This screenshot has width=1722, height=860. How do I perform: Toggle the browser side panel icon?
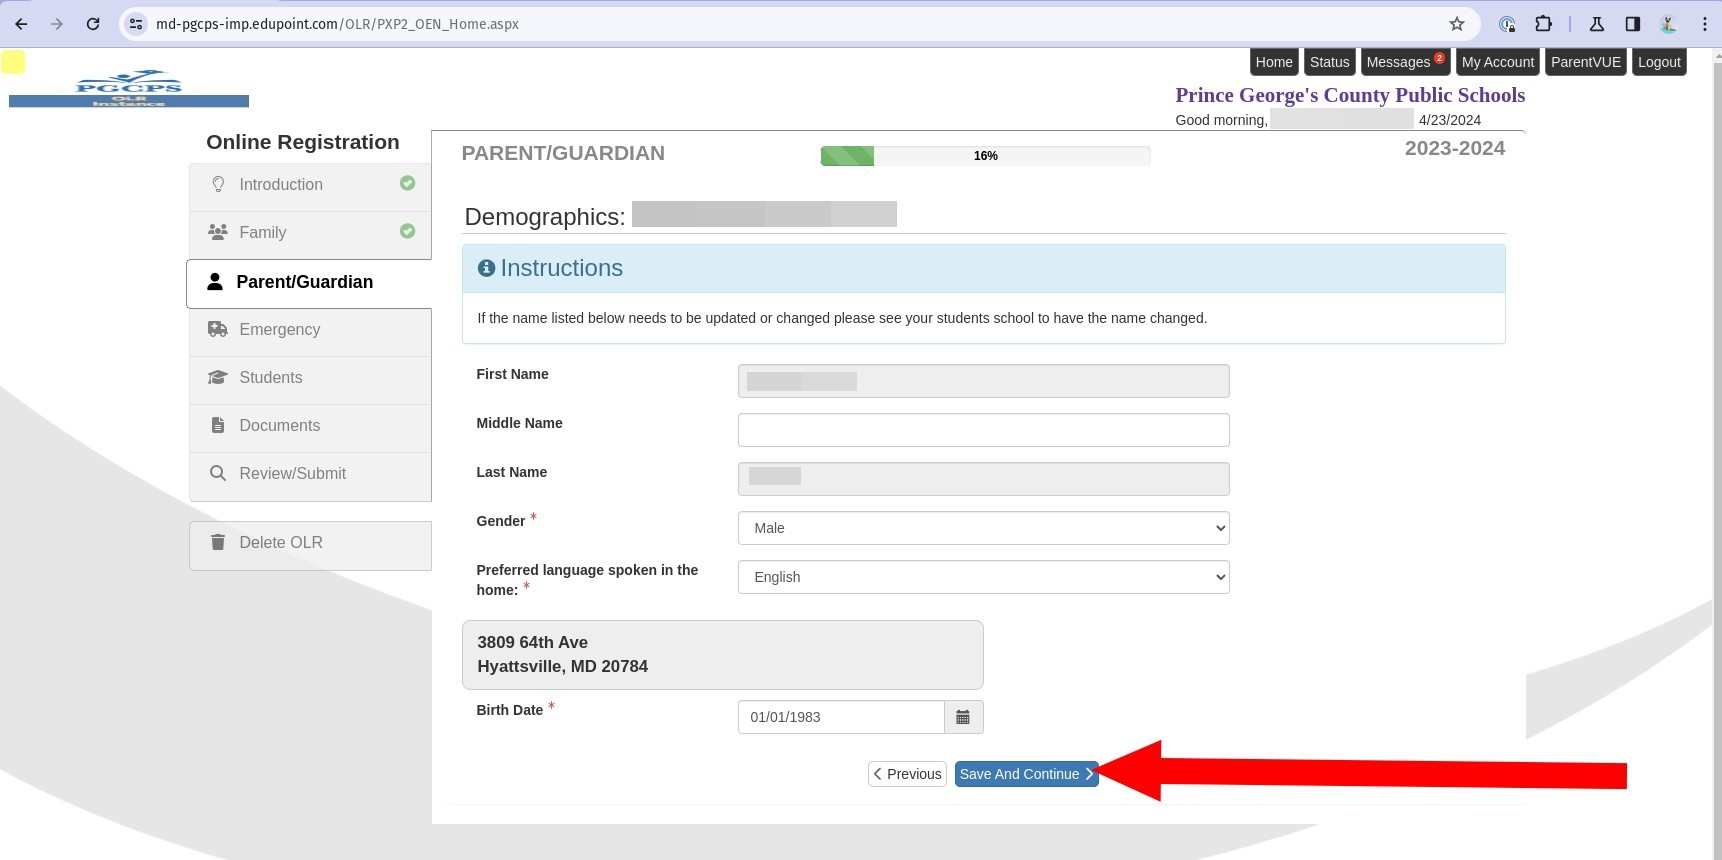(x=1632, y=24)
